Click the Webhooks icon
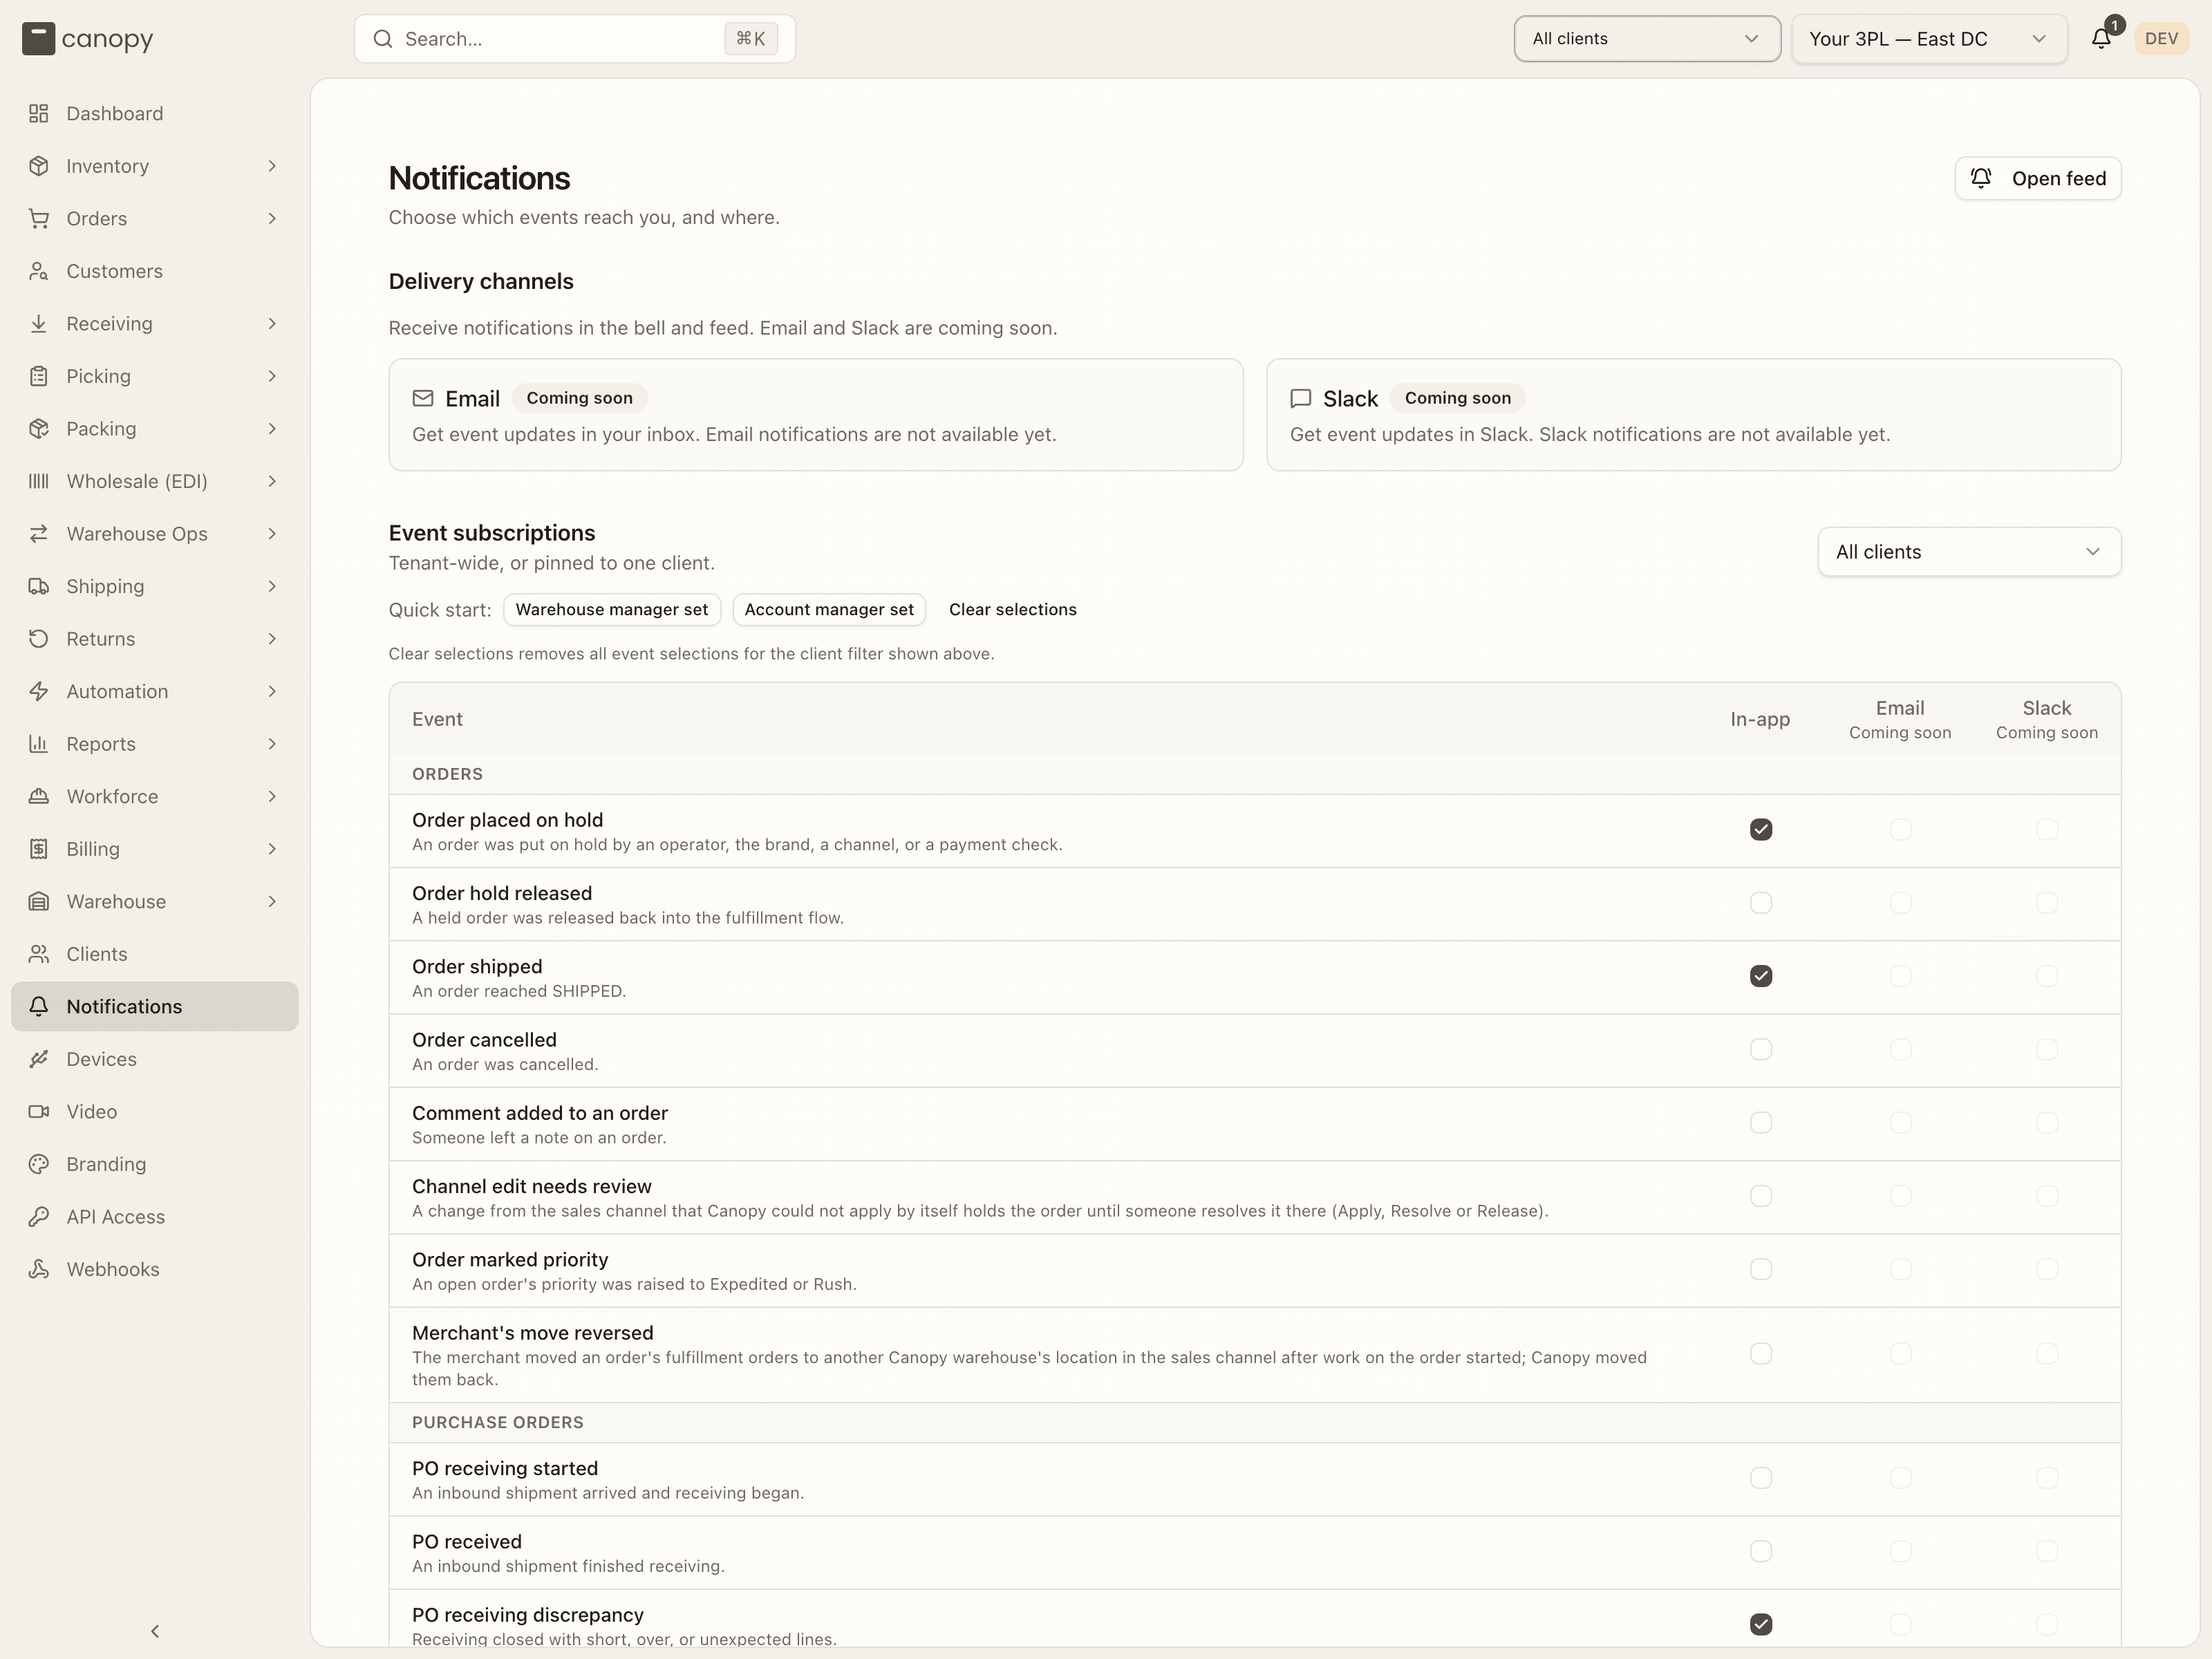This screenshot has width=2212, height=1659. pos(39,1269)
